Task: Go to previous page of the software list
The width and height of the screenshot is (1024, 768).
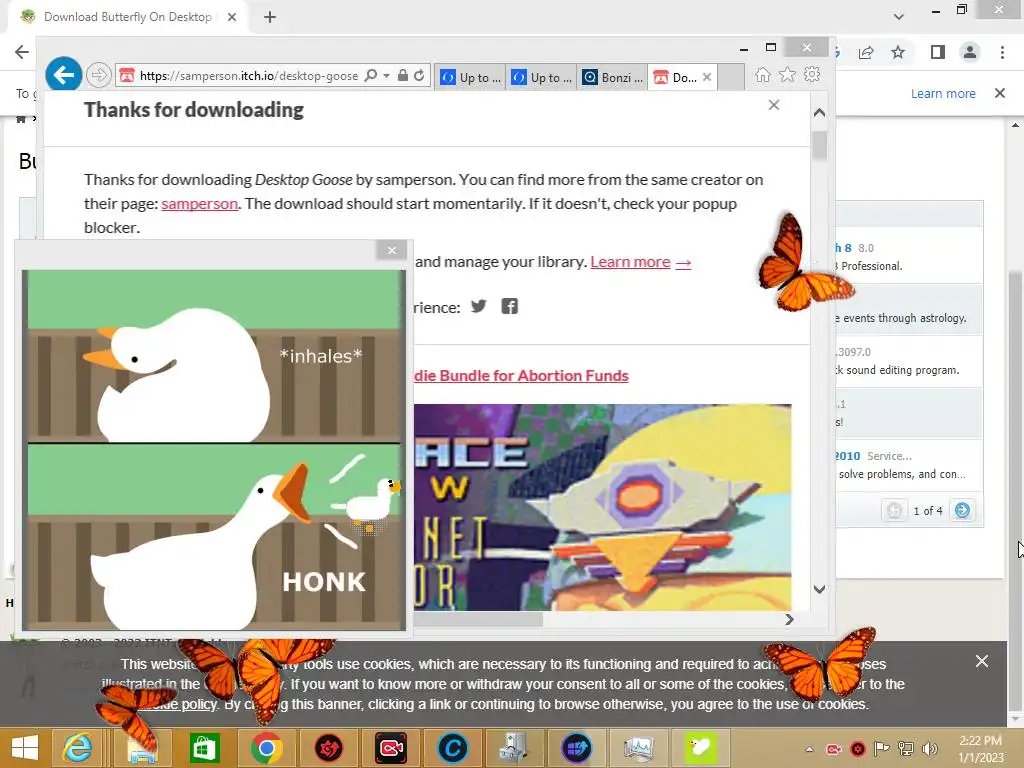Action: pyautogui.click(x=895, y=510)
